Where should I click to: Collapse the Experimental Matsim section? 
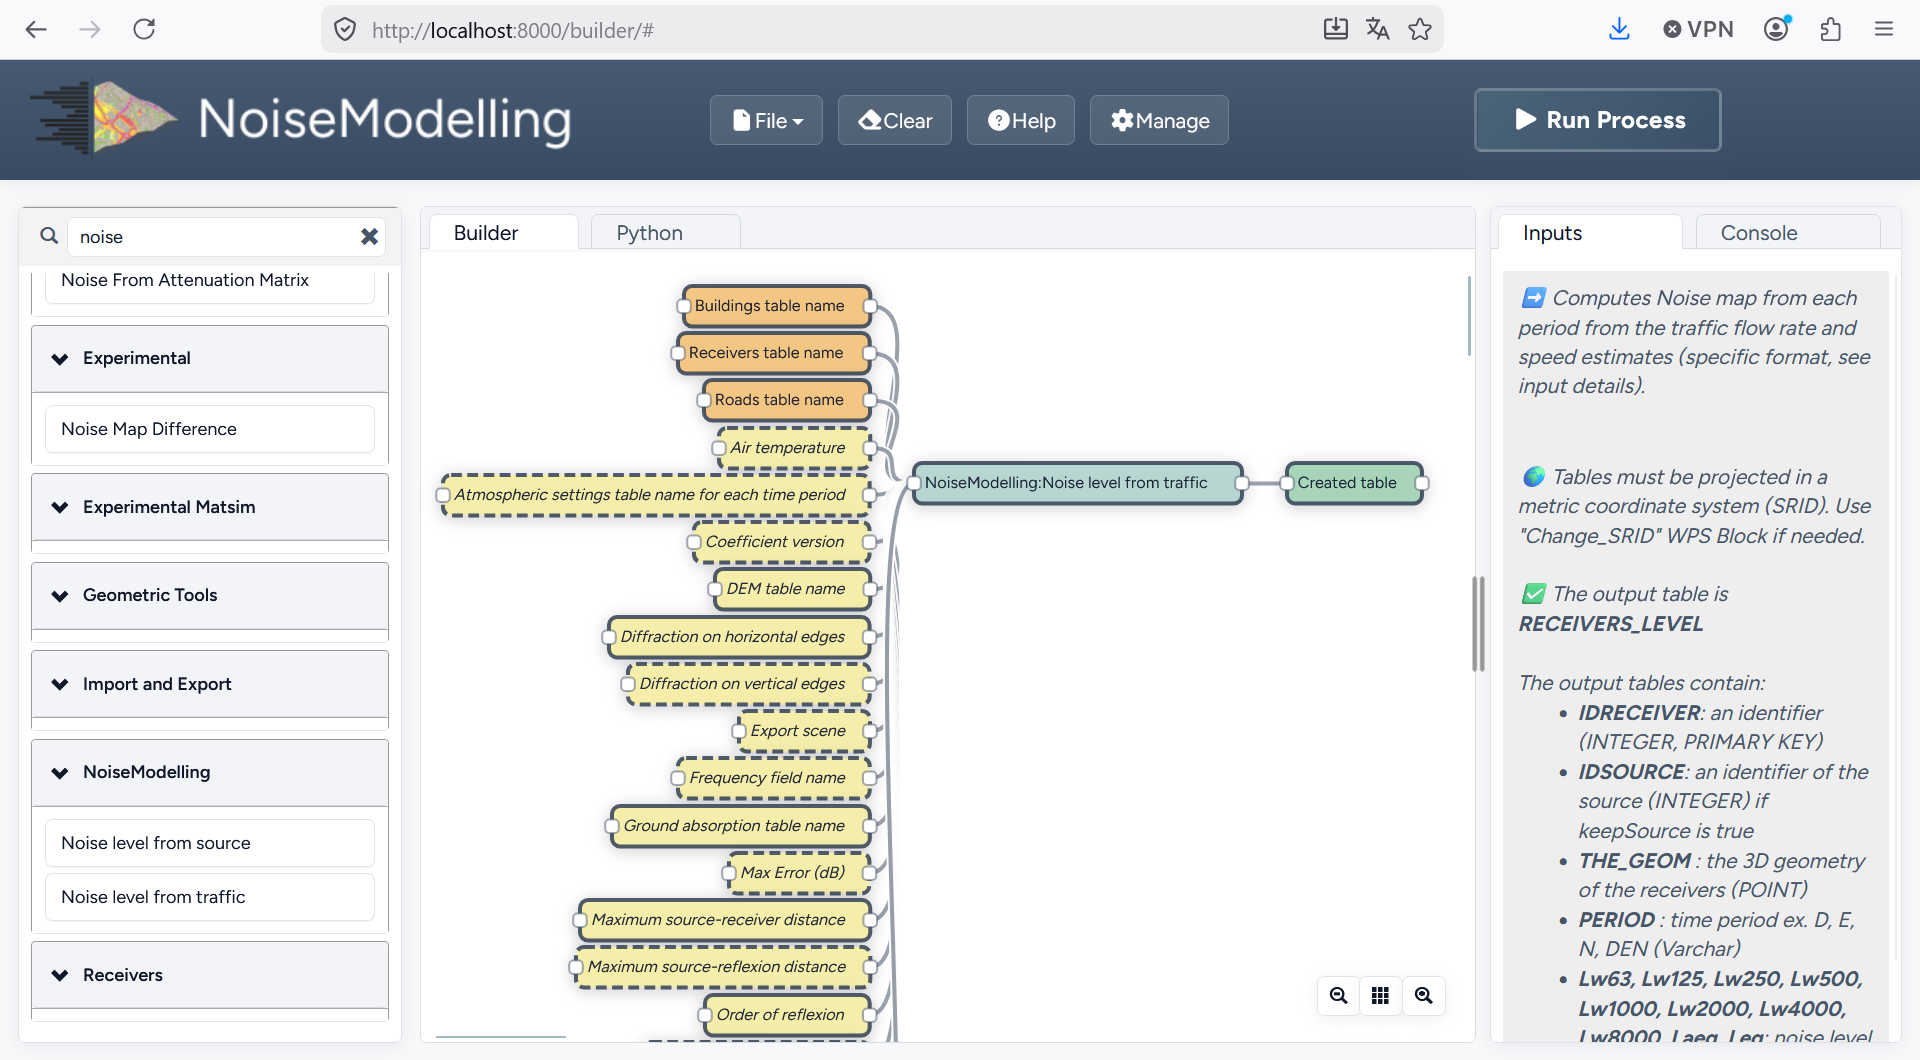[x=210, y=507]
